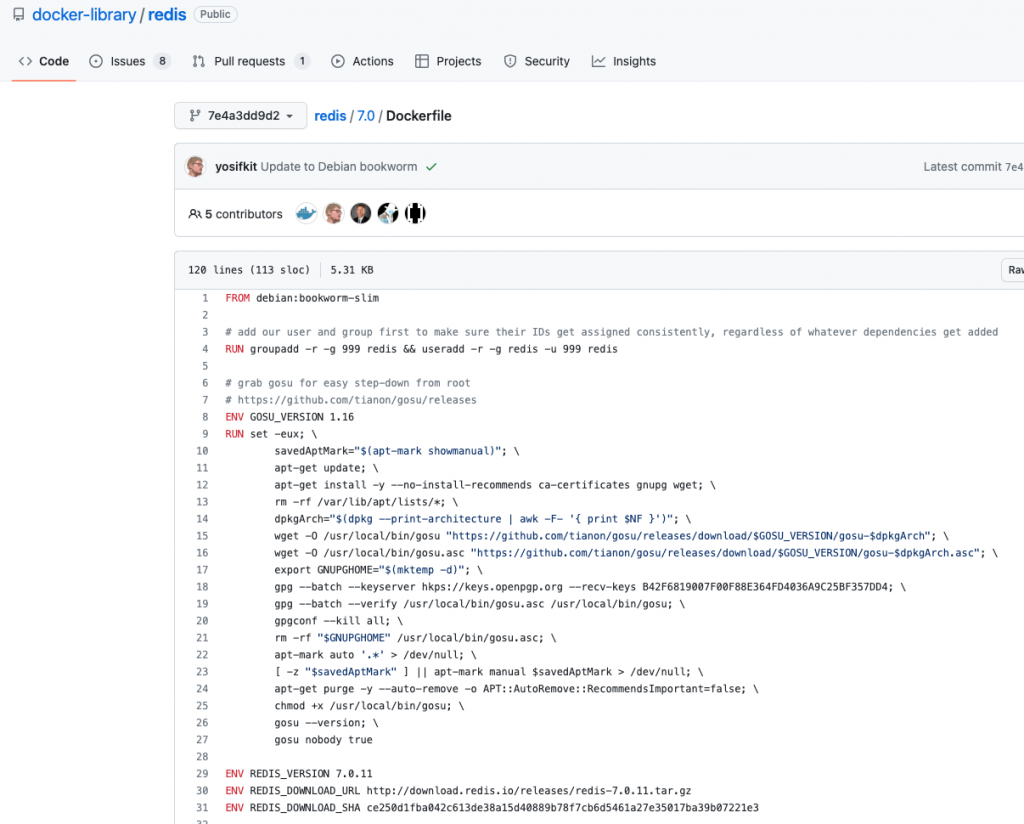The width and height of the screenshot is (1024, 824).
Task: Click the Public visibility badge
Action: pyautogui.click(x=215, y=14)
